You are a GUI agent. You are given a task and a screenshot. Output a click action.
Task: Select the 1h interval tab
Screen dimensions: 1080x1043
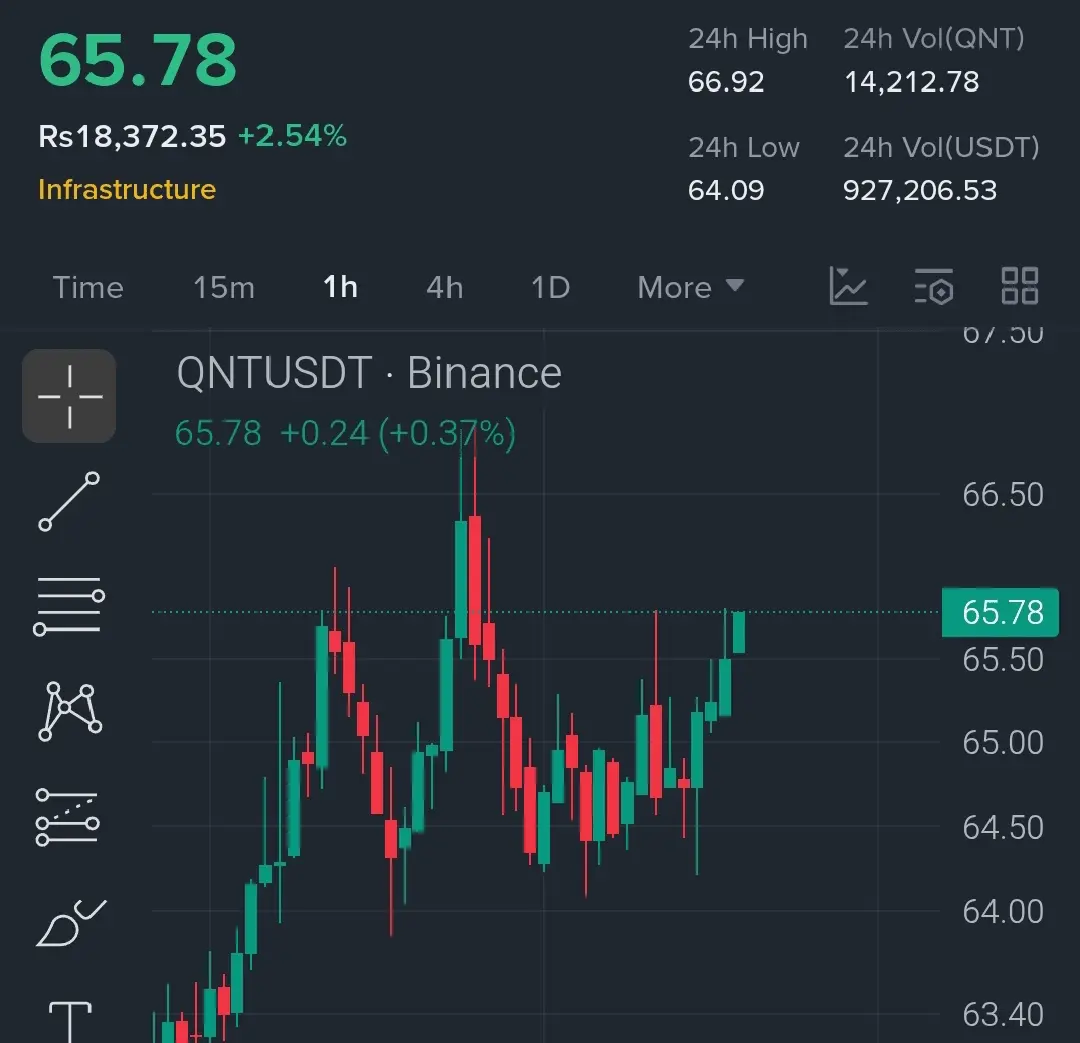pyautogui.click(x=340, y=287)
